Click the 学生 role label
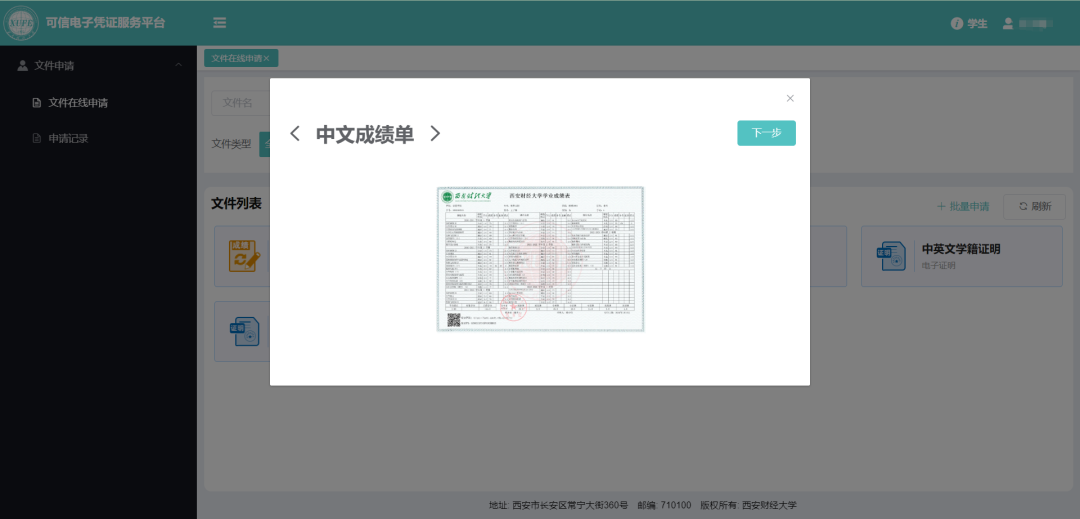 point(977,23)
